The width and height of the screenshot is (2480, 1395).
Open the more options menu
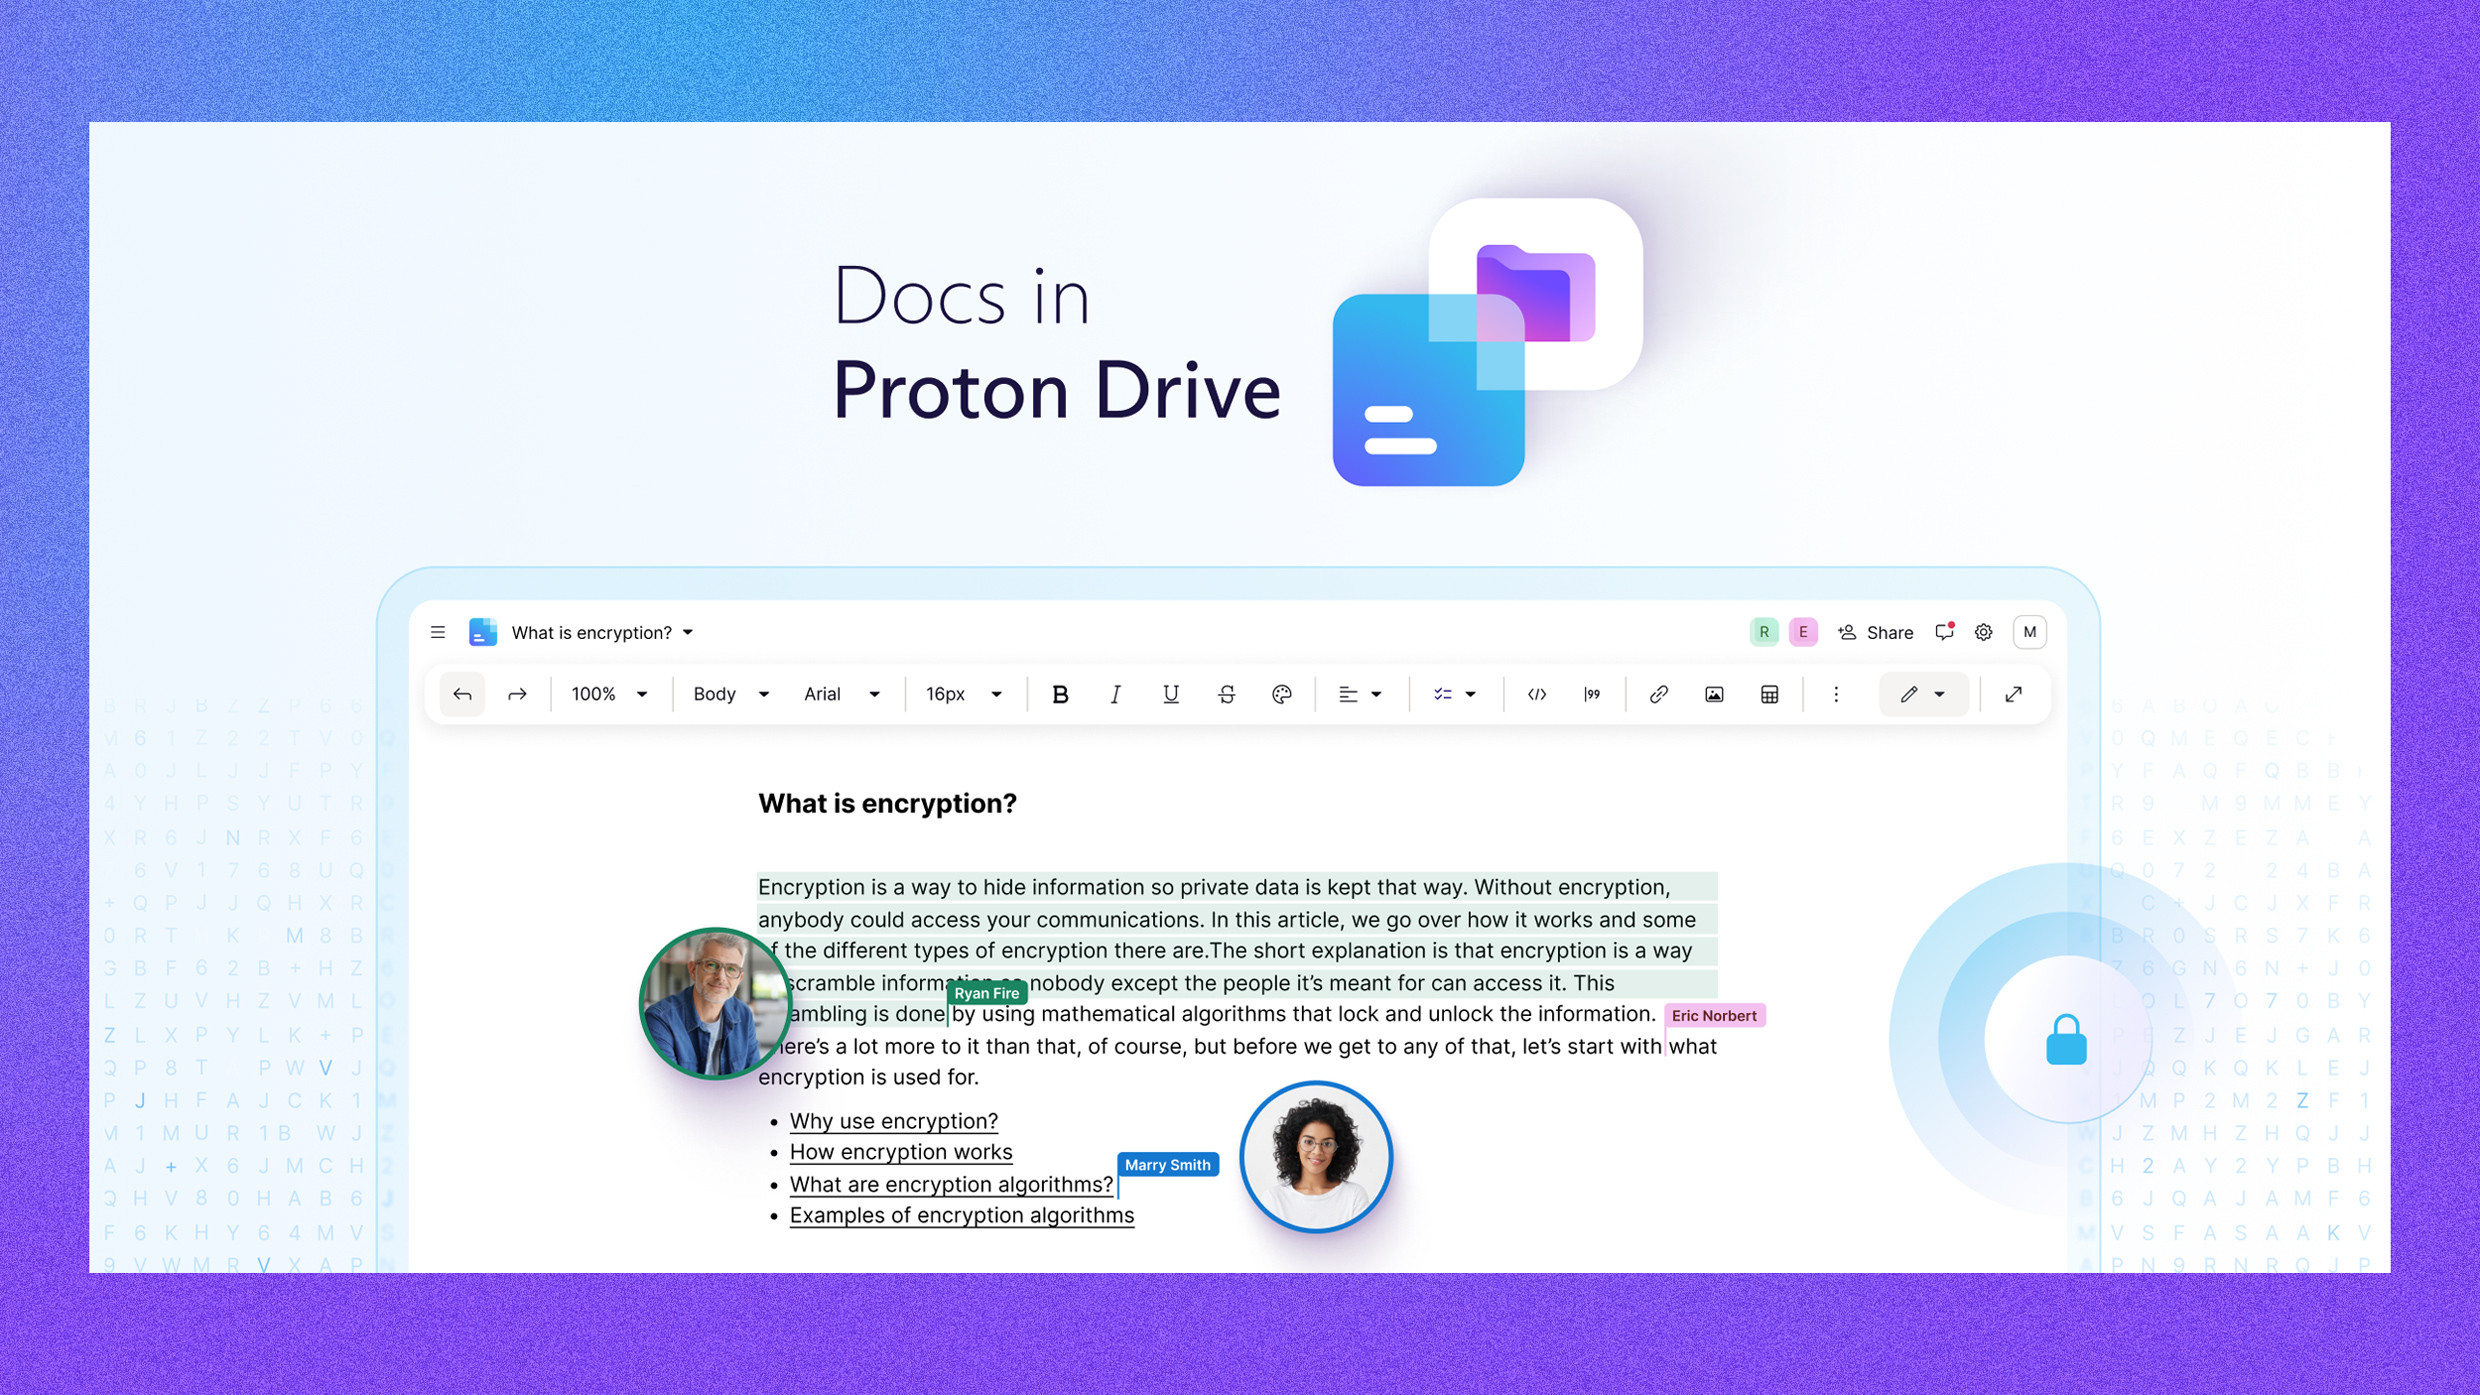[1836, 693]
